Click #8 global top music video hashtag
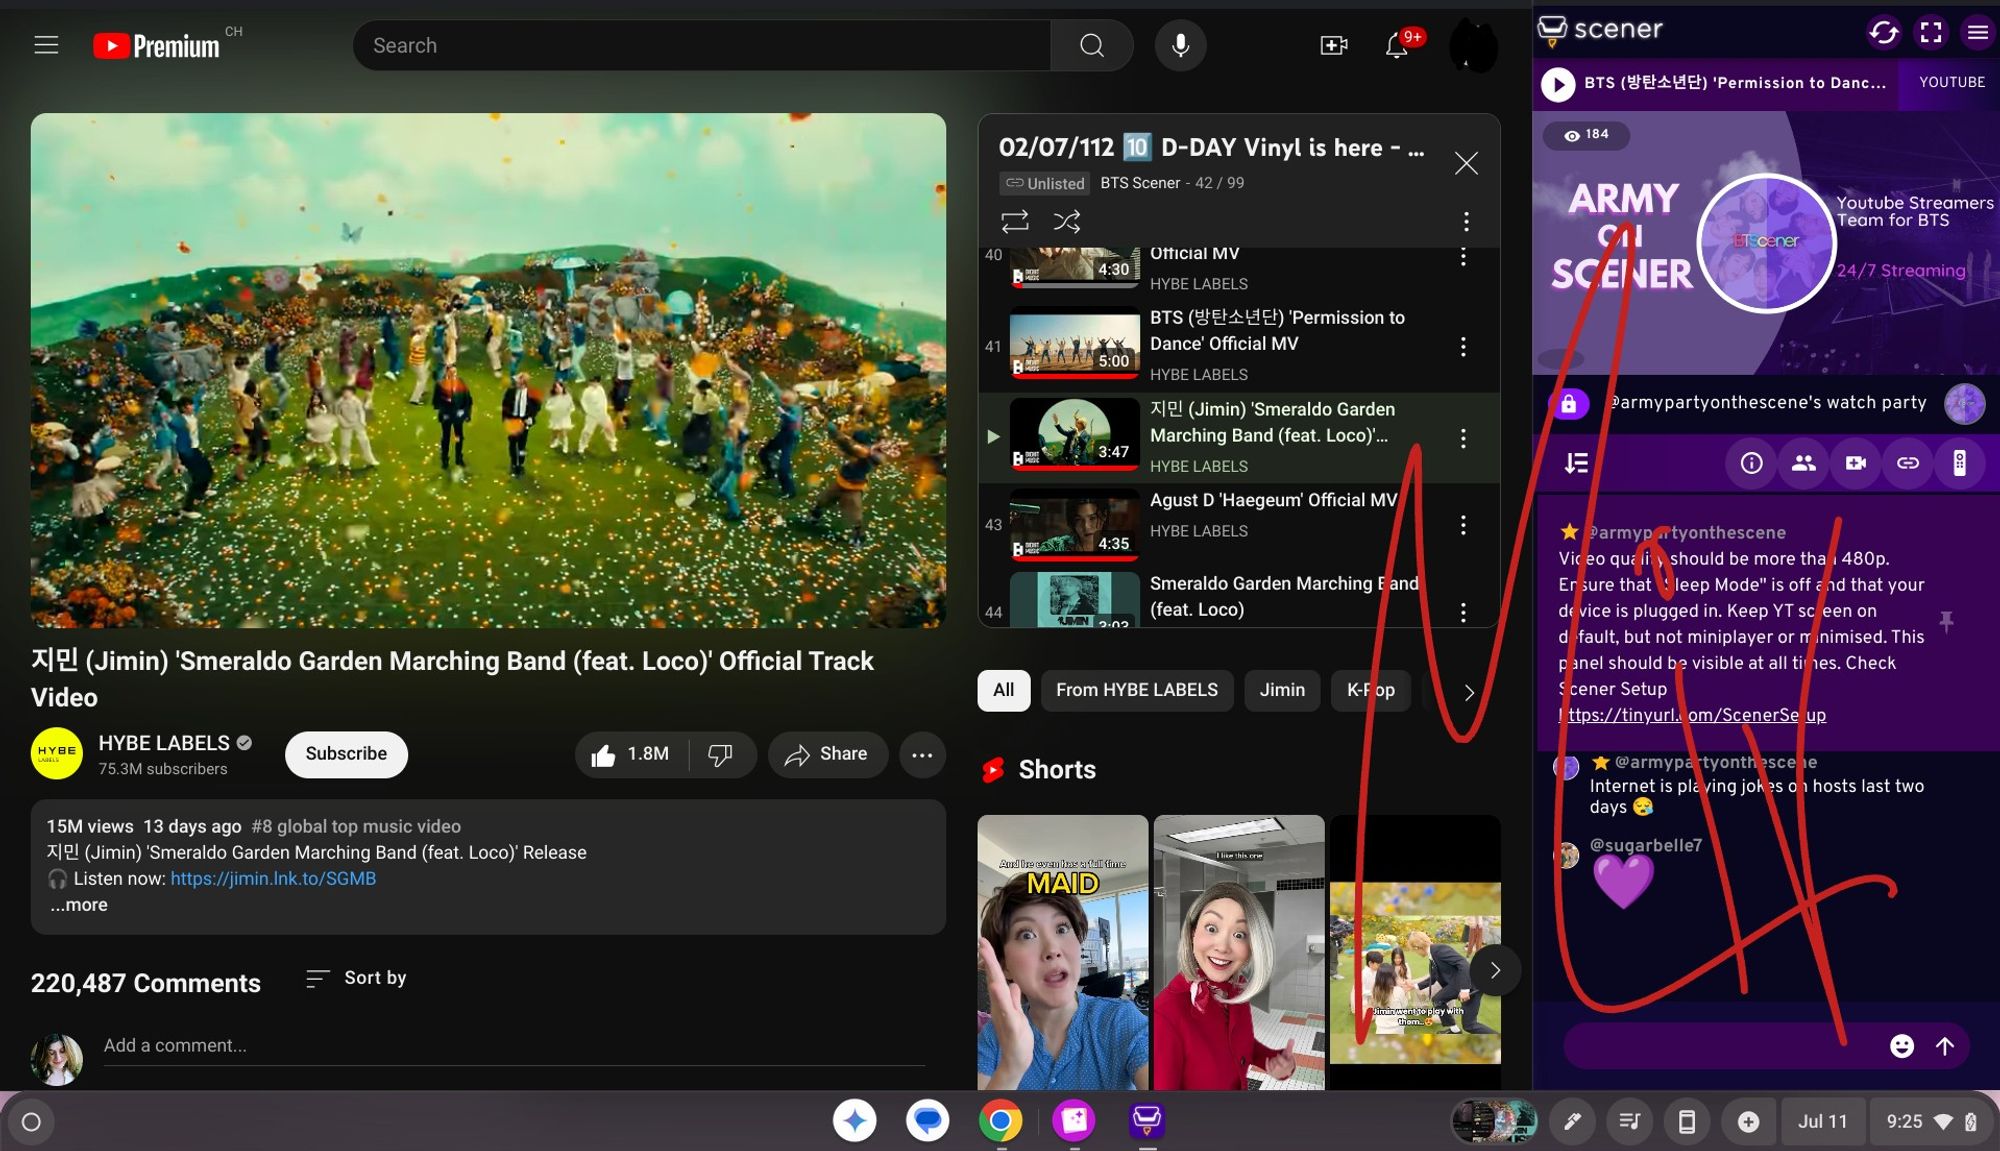The width and height of the screenshot is (2000, 1151). [356, 826]
